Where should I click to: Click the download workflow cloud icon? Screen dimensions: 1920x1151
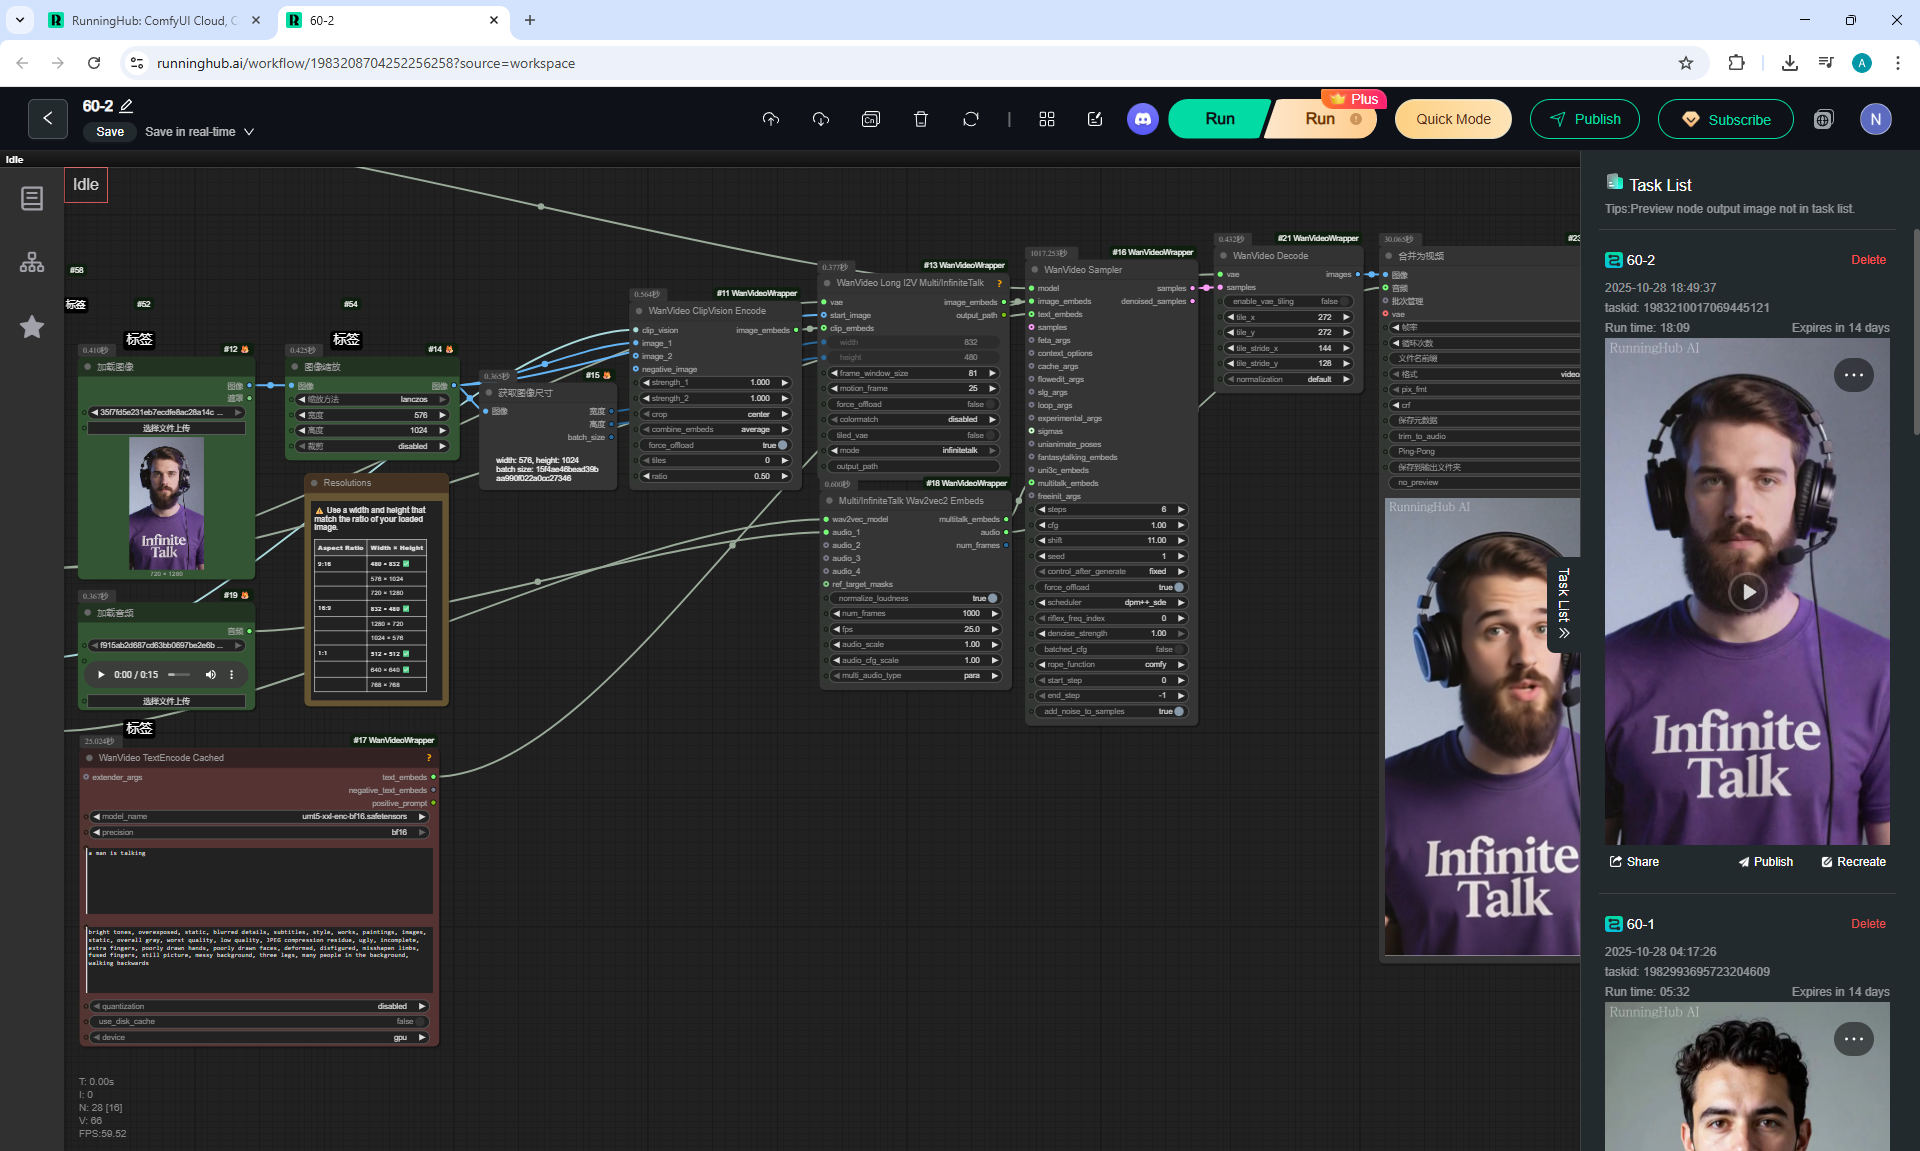point(821,119)
